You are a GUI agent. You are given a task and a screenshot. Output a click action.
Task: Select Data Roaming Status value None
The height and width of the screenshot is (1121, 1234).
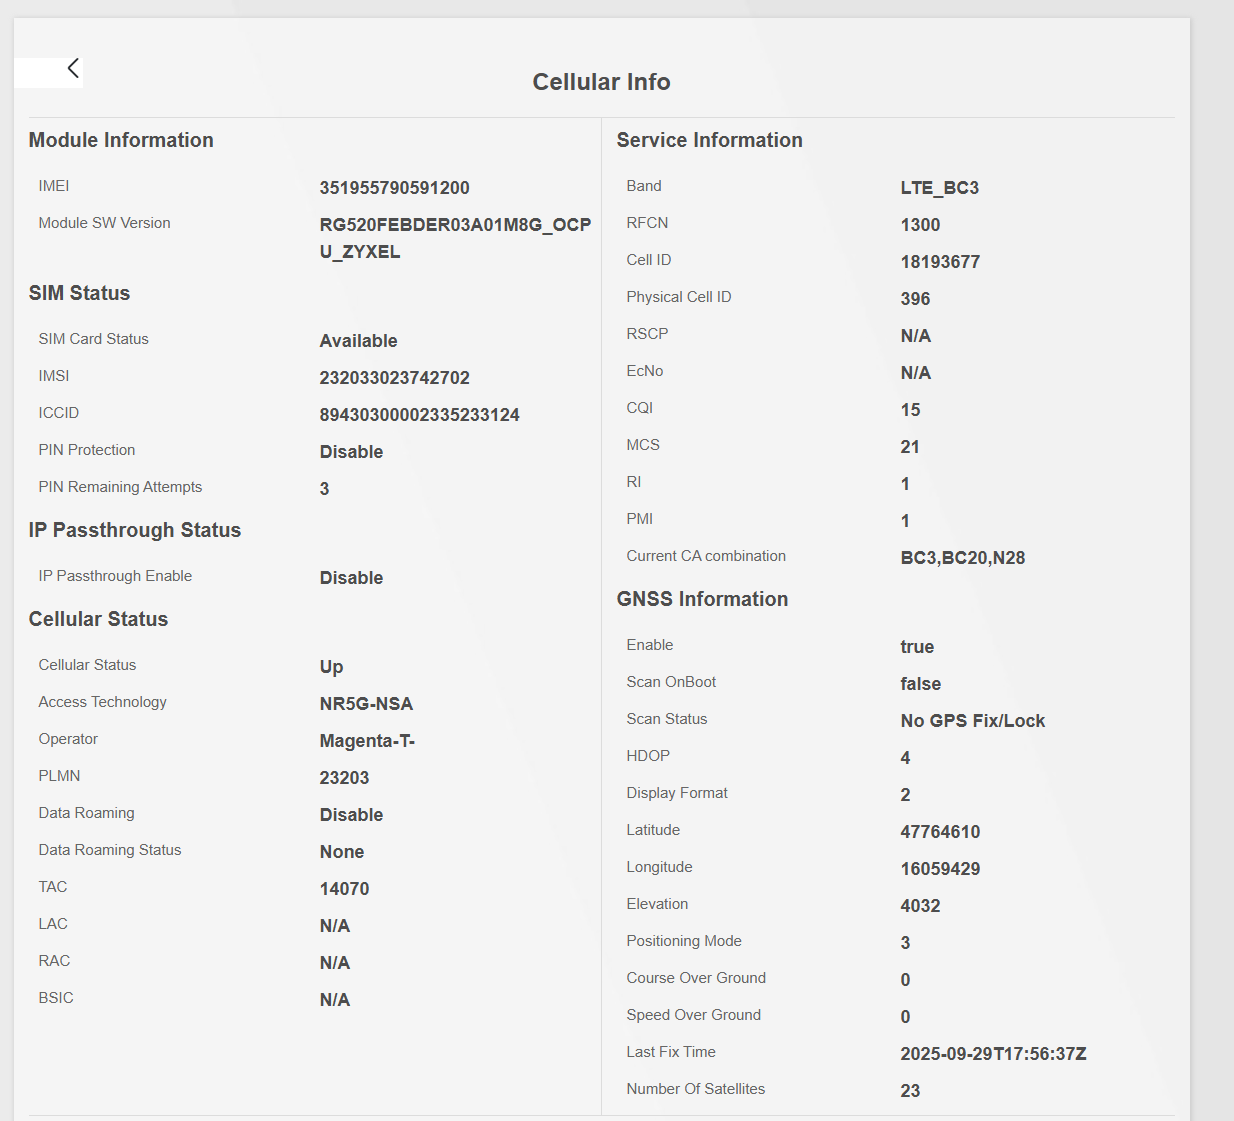[341, 852]
